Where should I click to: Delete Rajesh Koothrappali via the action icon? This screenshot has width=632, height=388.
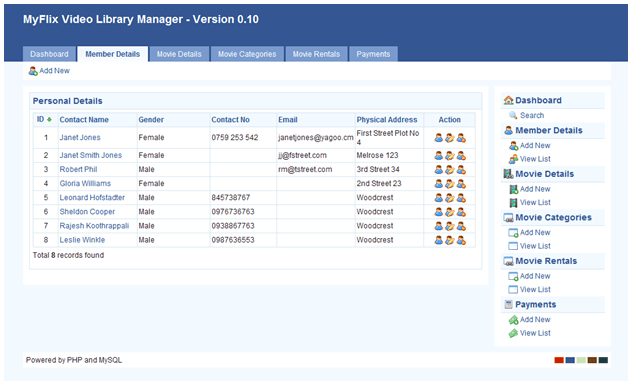461,226
